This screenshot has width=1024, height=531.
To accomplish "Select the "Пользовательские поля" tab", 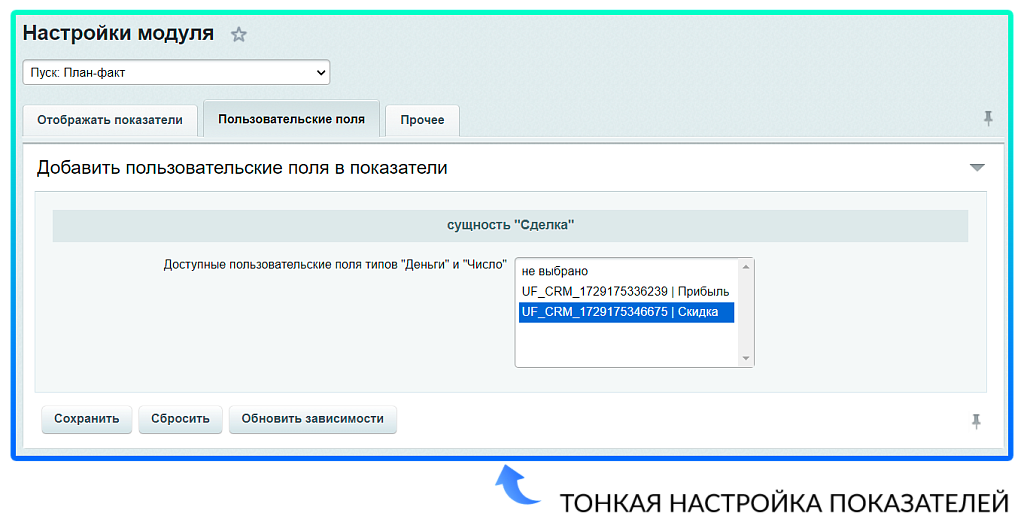I will (x=291, y=119).
